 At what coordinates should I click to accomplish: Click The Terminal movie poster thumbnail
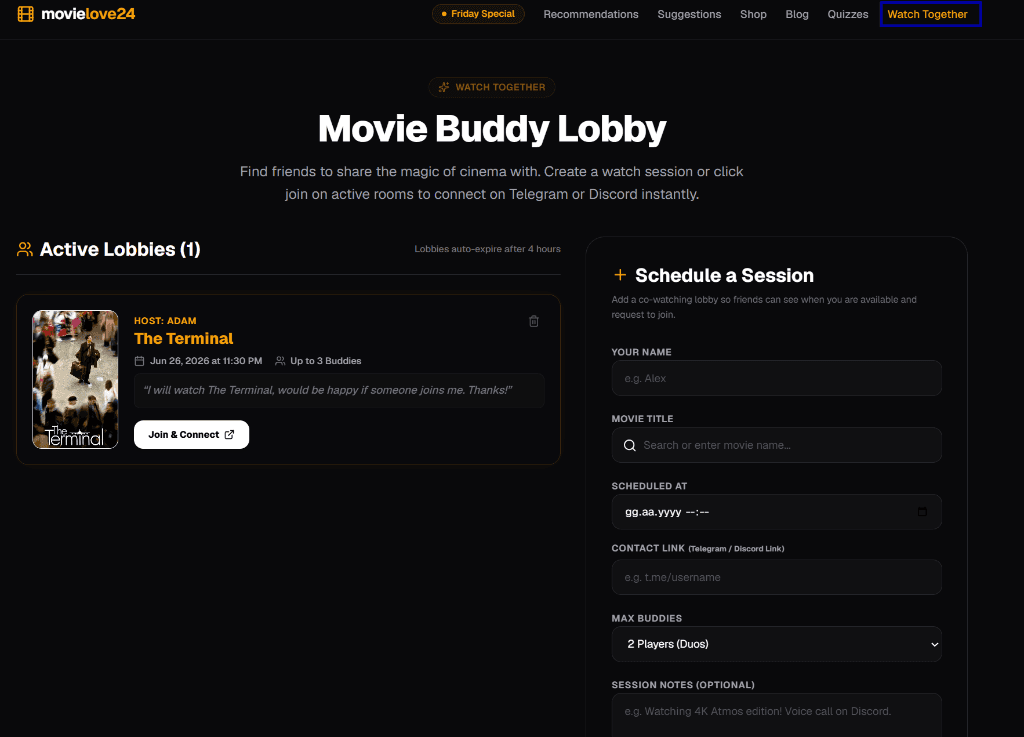(x=75, y=379)
